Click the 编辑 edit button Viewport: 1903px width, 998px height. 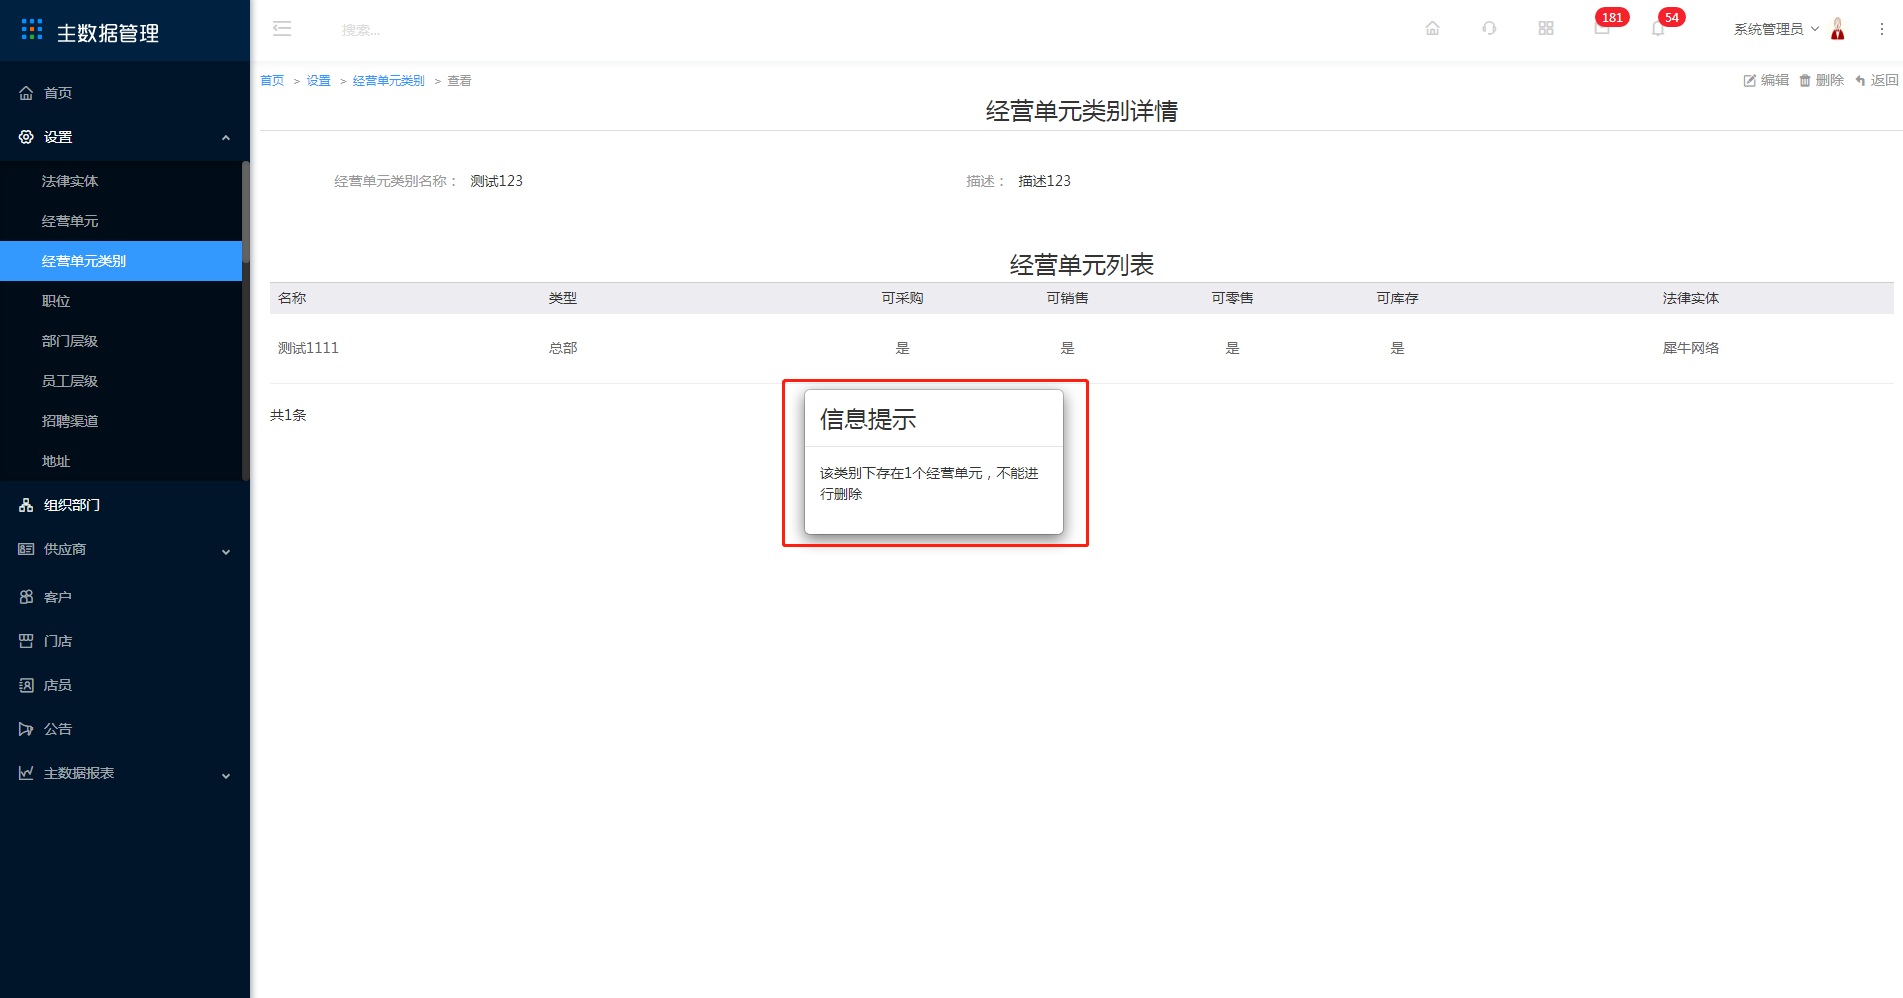click(1766, 80)
